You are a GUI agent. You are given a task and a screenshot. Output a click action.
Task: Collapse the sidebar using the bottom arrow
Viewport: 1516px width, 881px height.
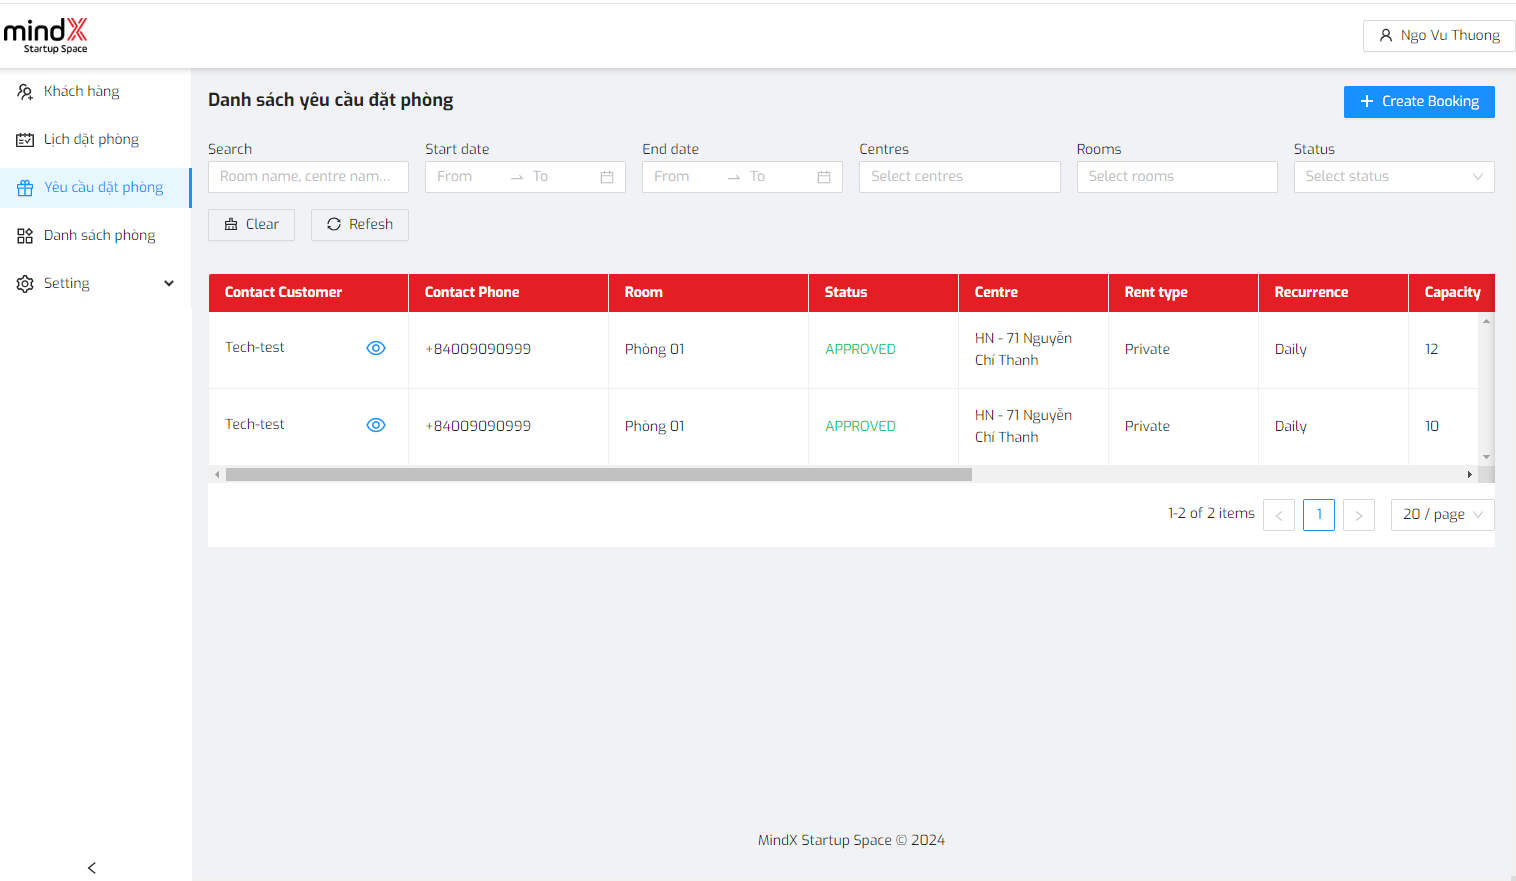92,867
